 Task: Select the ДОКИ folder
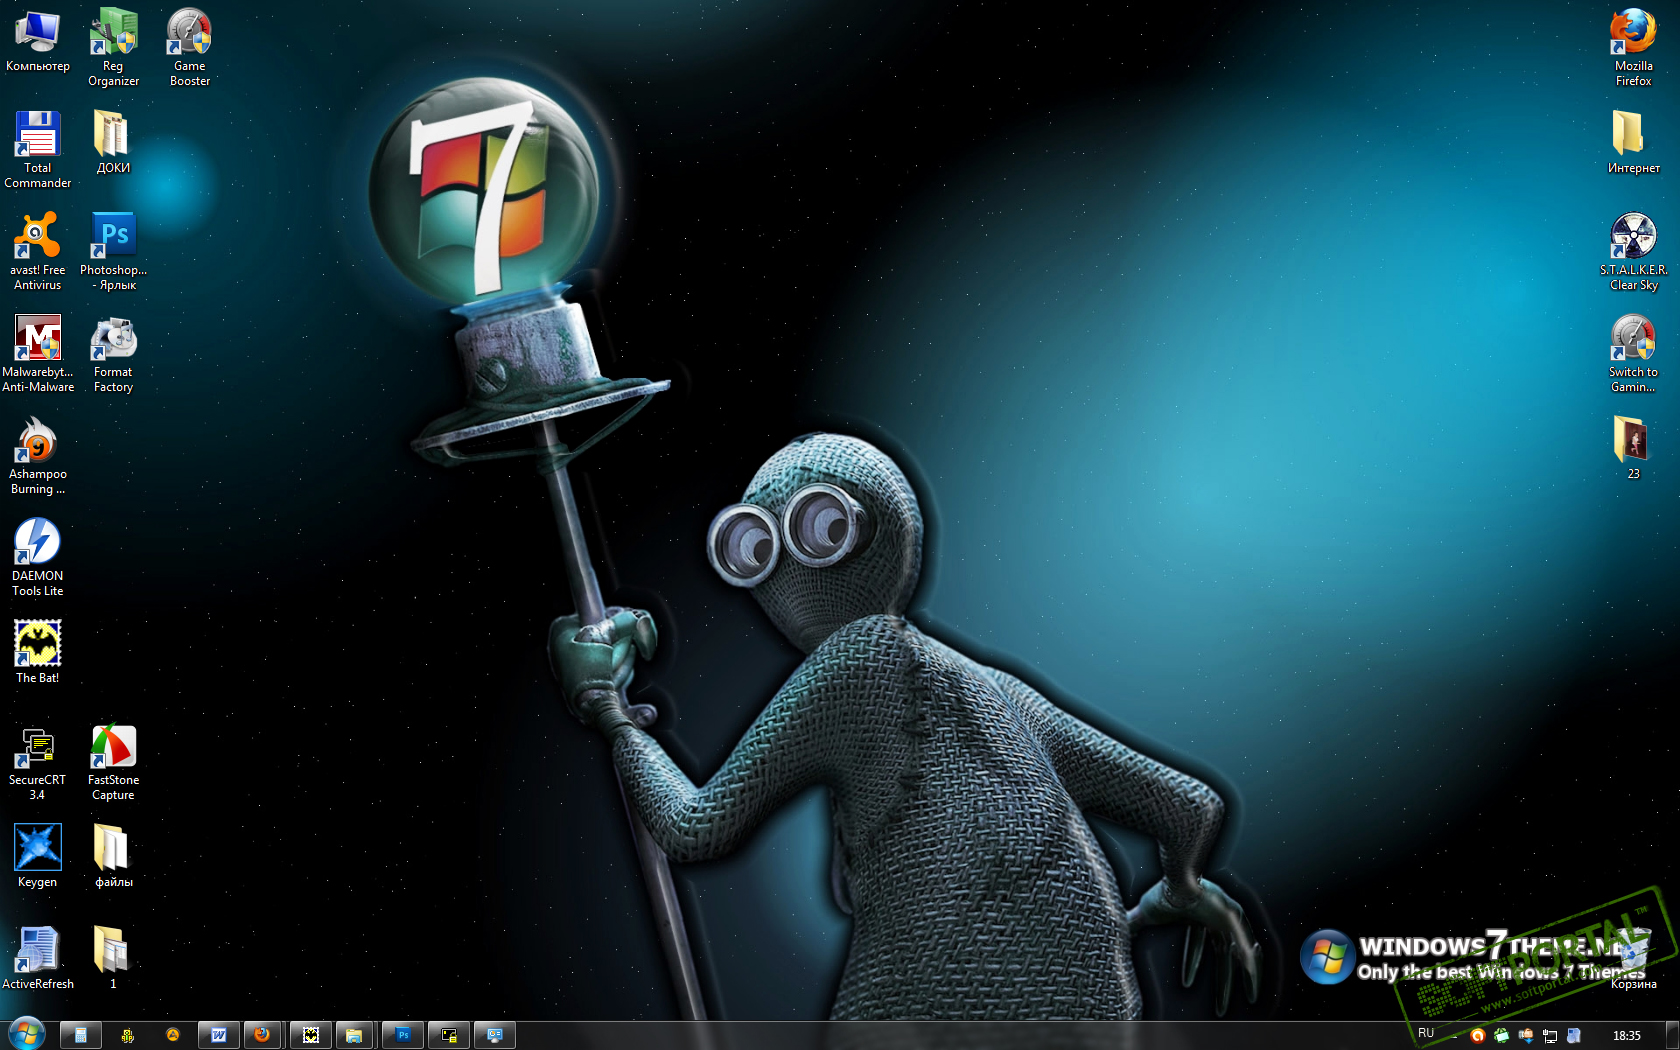coord(113,142)
